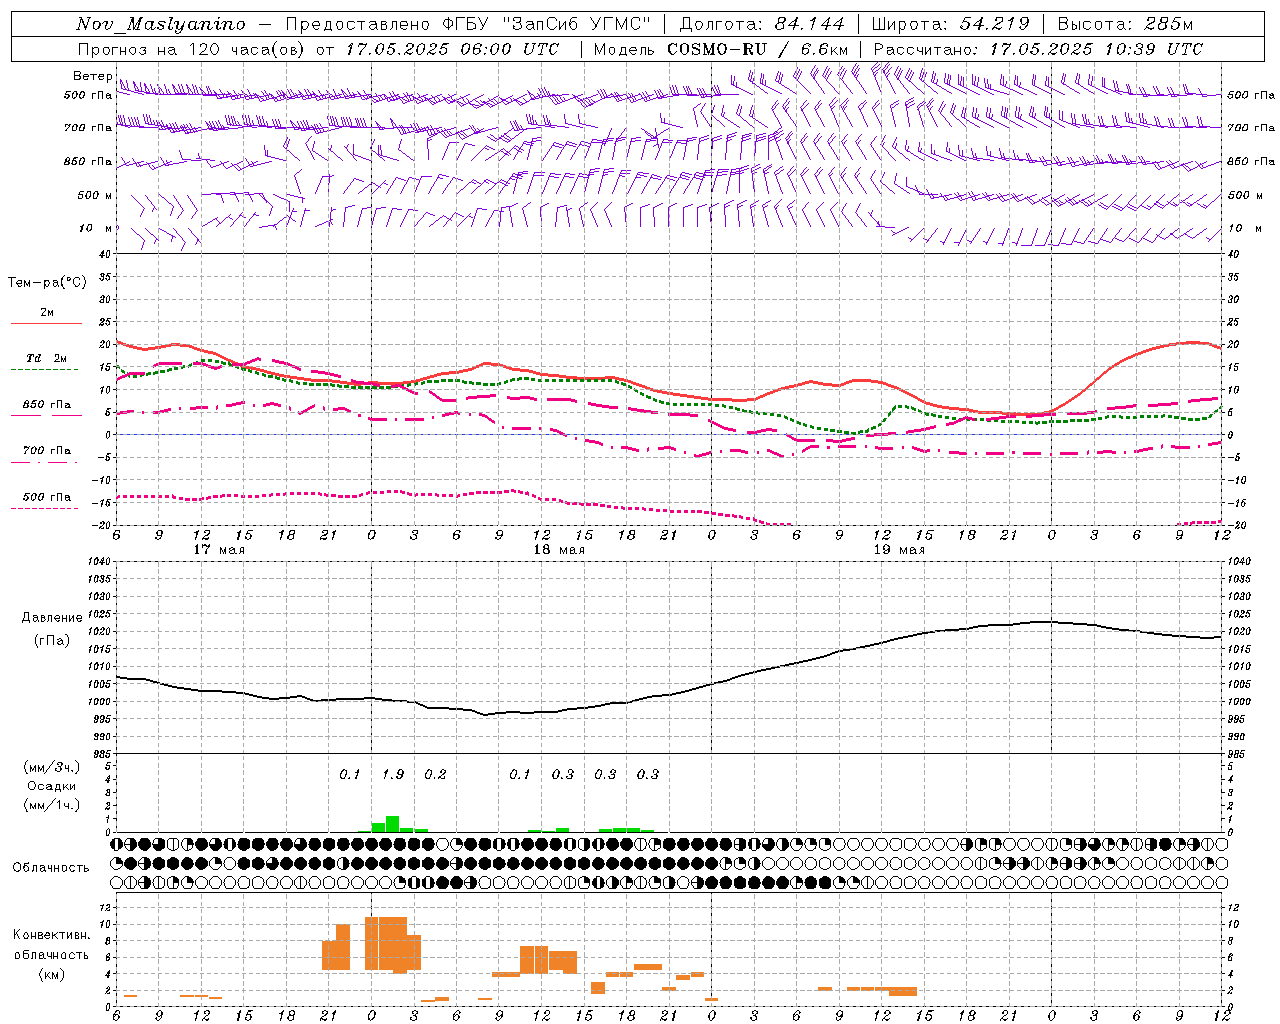Click the Ветер panel label
This screenshot has width=1280, height=1024.
tap(92, 76)
